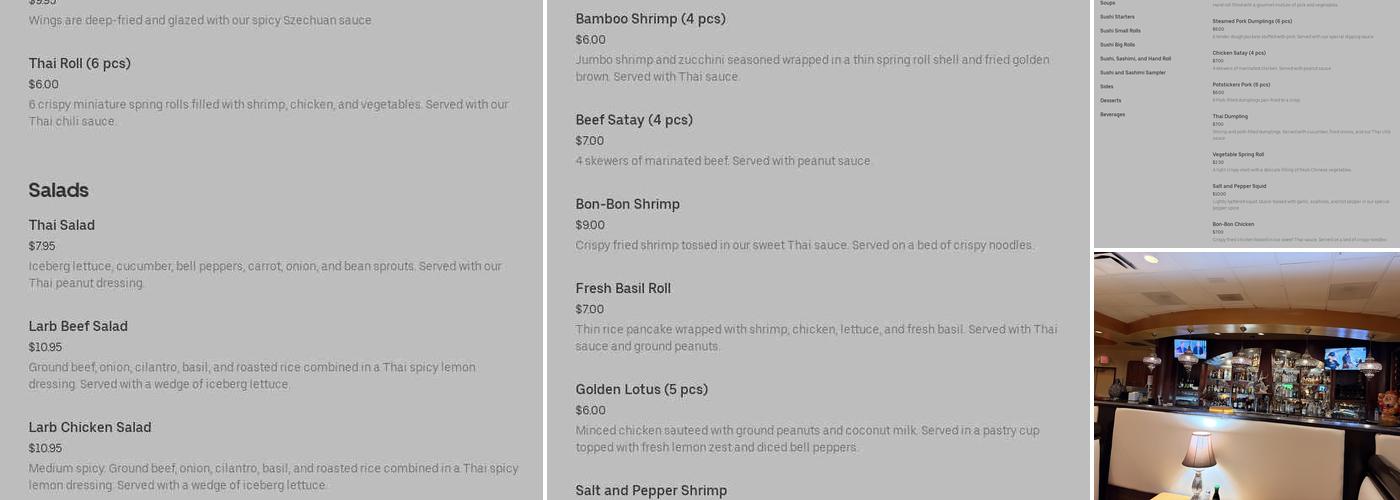Click the Thai Roll (6 pcs) item

coord(80,64)
